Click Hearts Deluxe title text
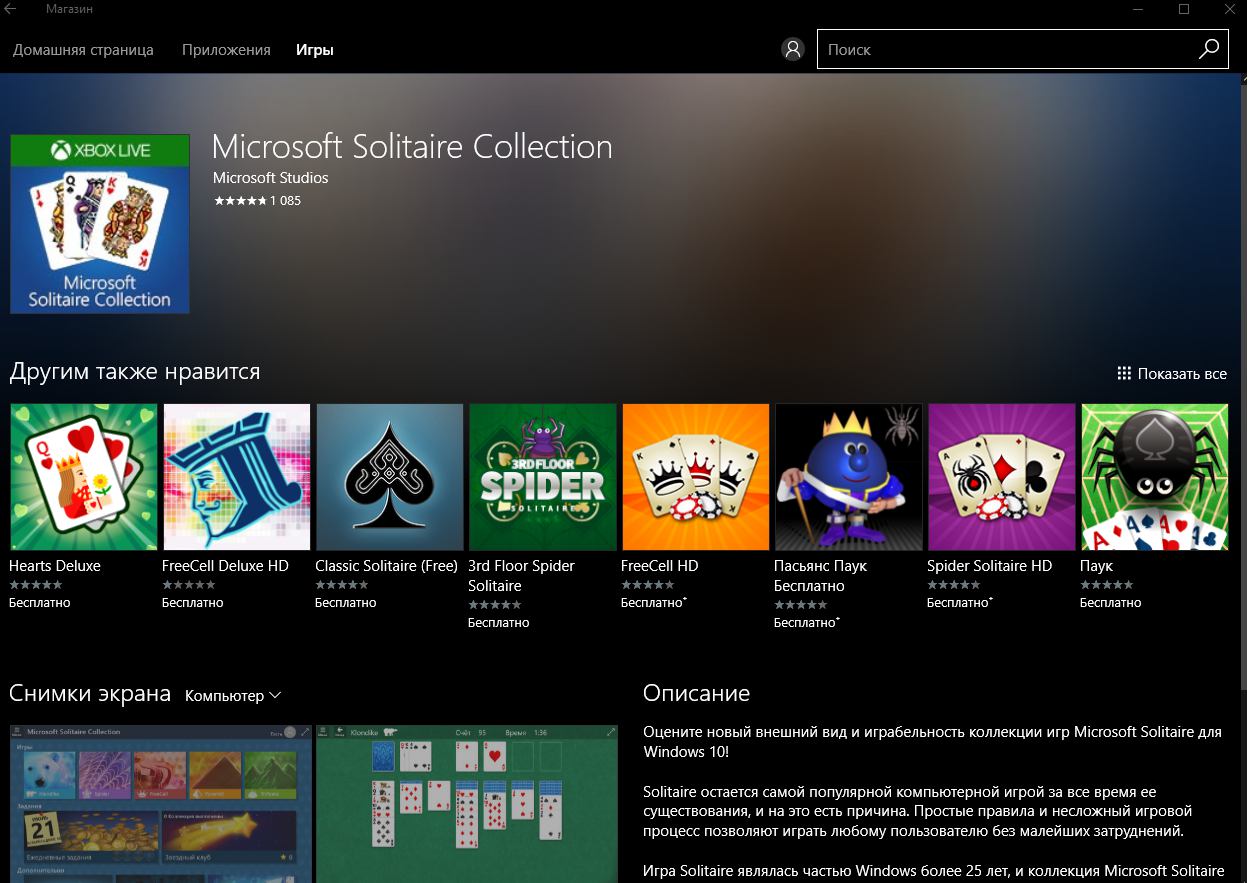 [55, 566]
